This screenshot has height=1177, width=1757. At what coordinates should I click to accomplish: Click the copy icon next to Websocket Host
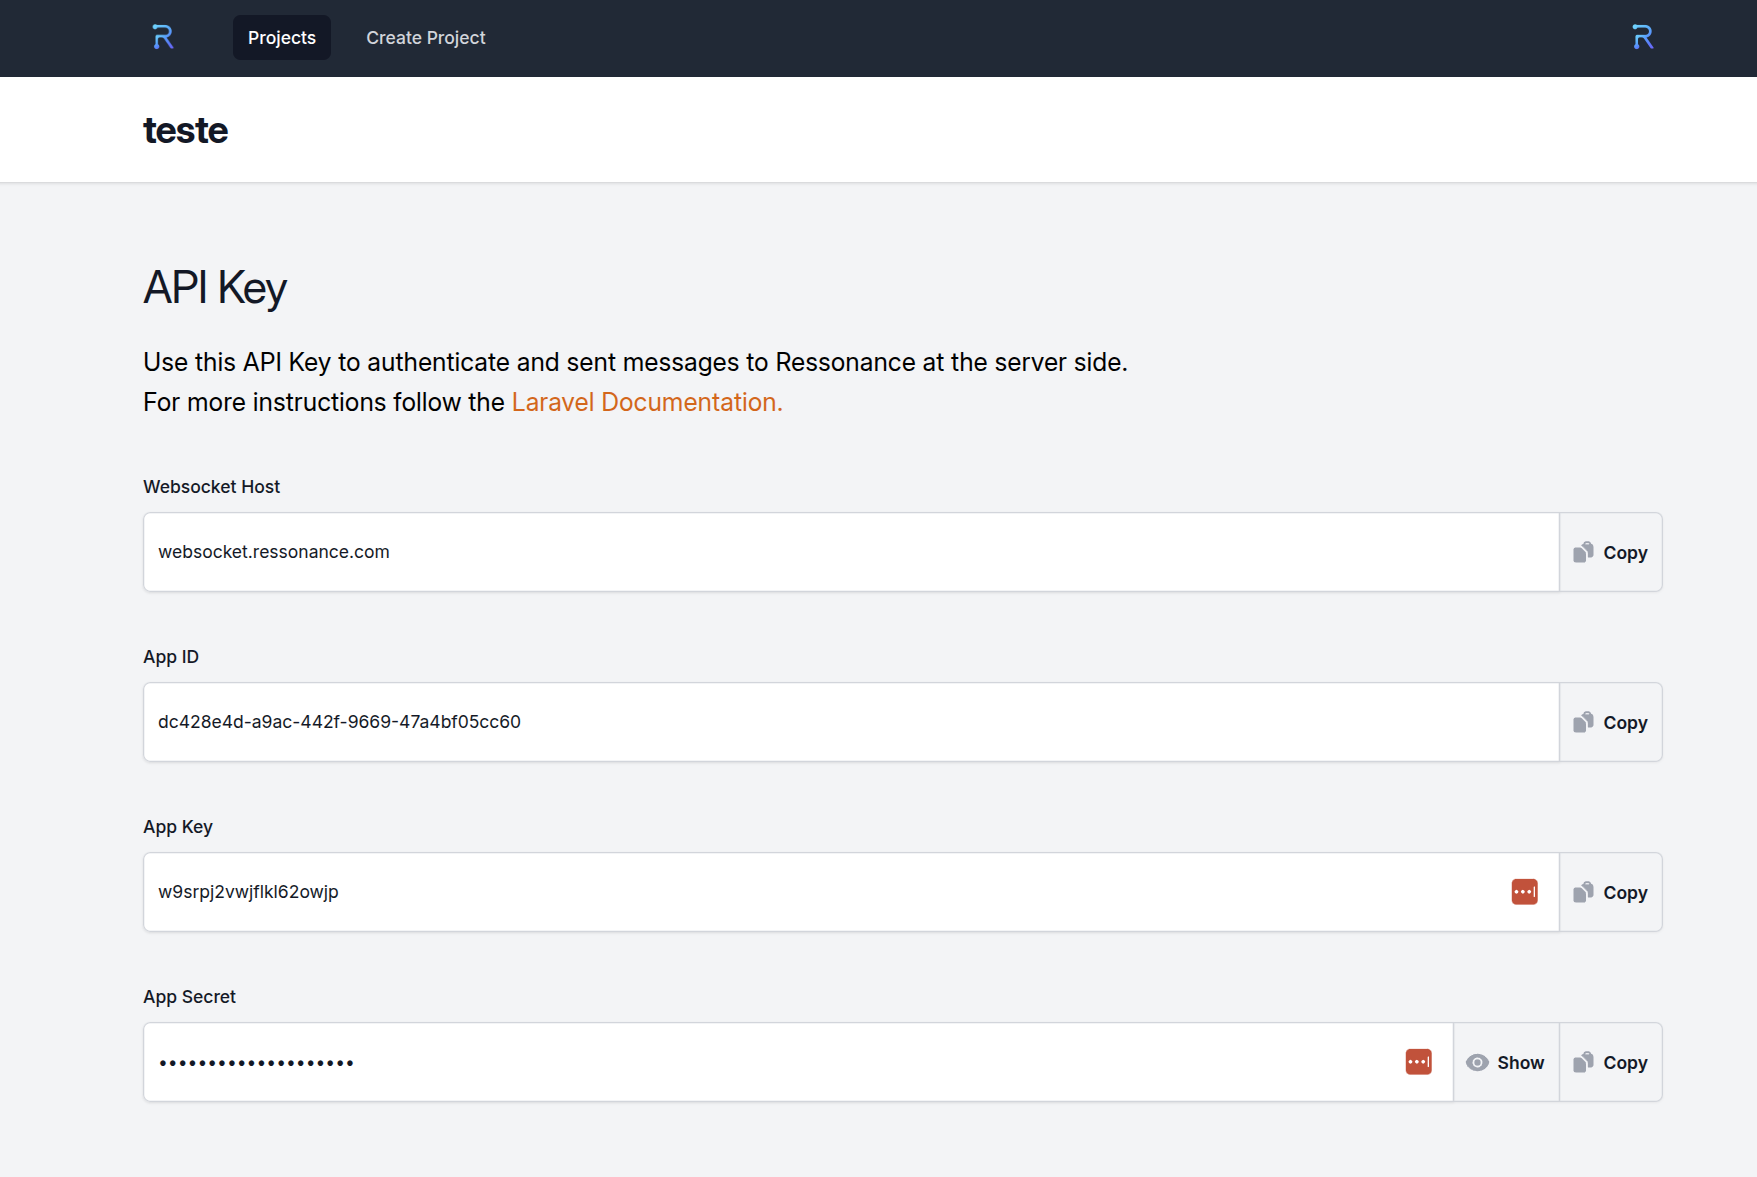[1584, 551]
